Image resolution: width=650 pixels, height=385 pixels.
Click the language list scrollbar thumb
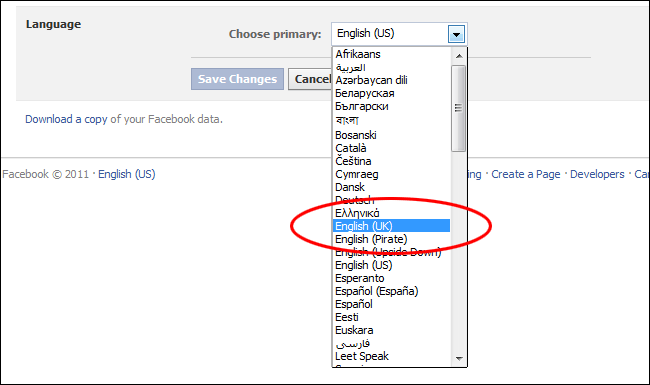458,109
